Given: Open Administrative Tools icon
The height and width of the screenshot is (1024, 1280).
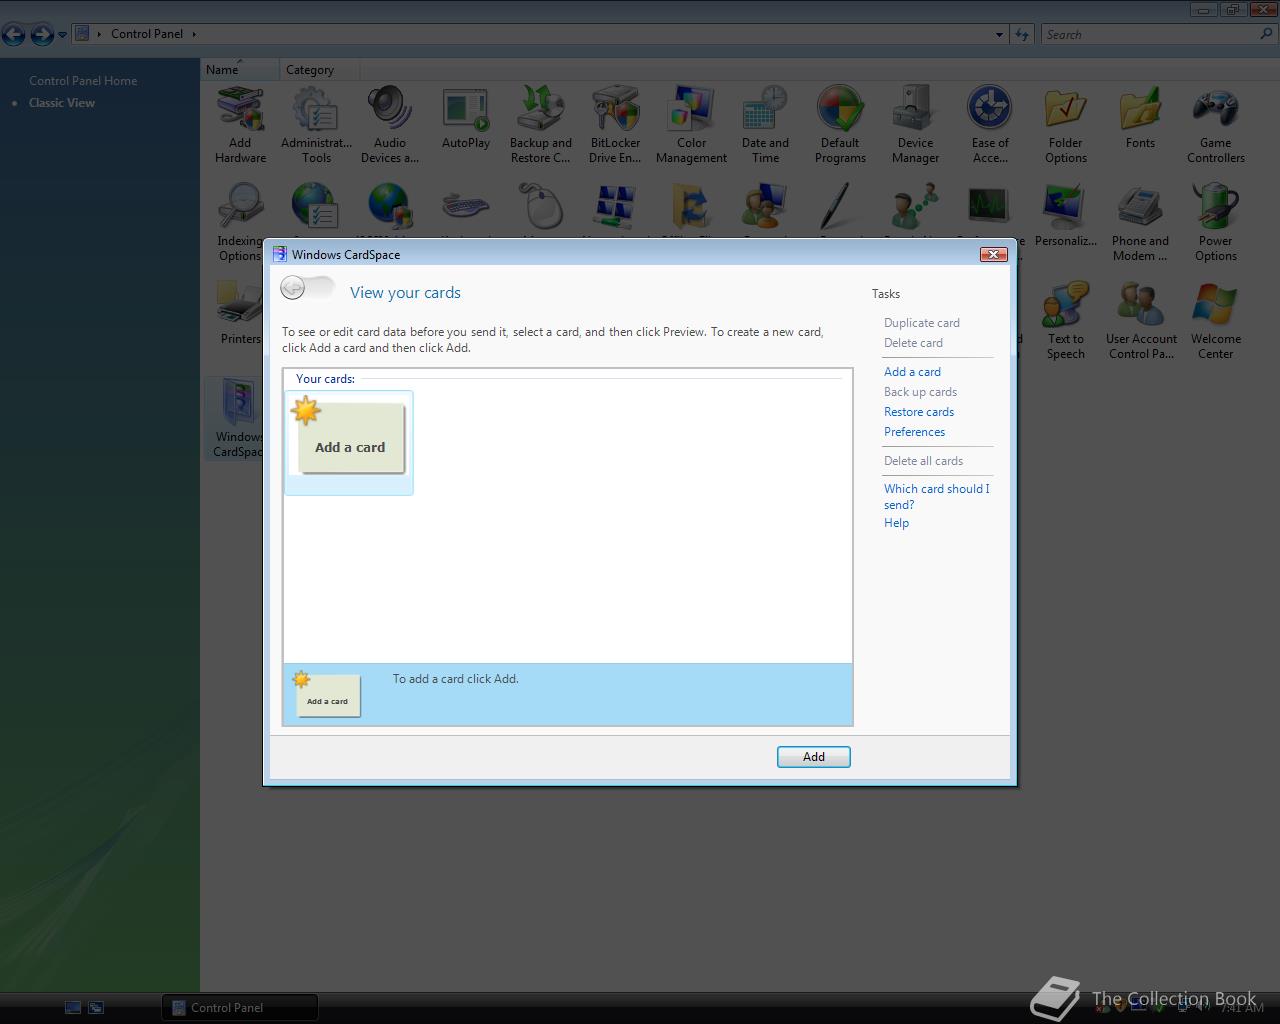Looking at the screenshot, I should click(x=316, y=125).
